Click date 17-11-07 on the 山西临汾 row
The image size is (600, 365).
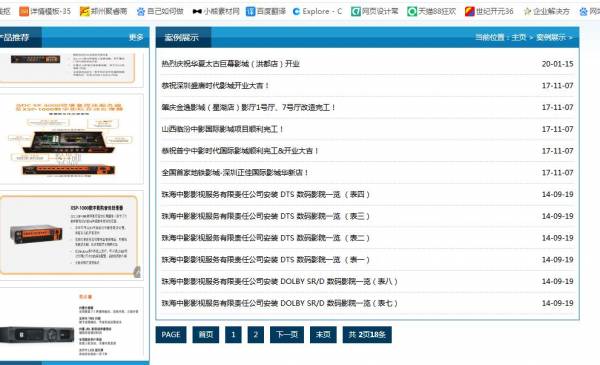(x=558, y=129)
